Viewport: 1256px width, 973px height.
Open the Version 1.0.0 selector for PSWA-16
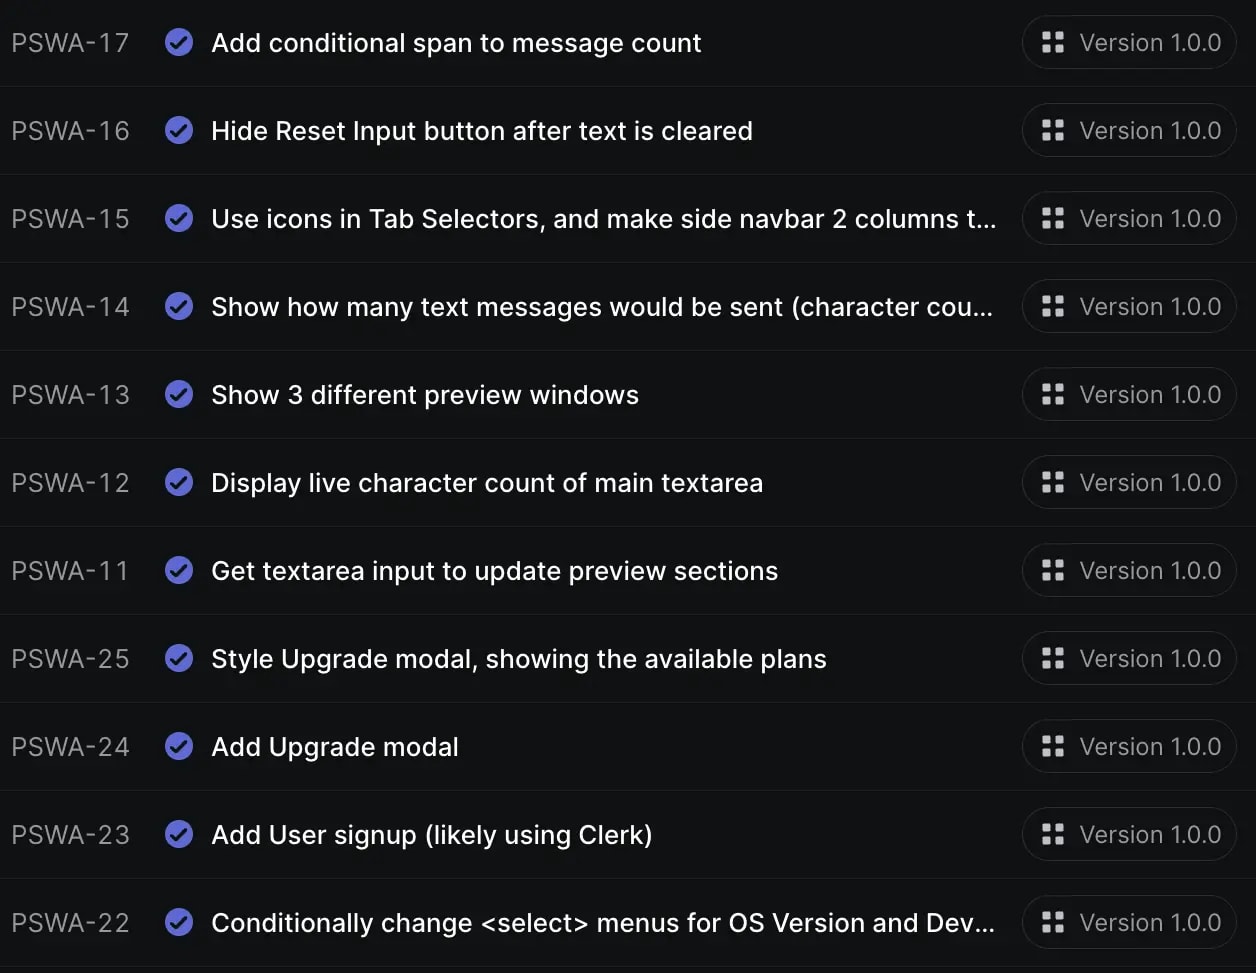click(1129, 131)
